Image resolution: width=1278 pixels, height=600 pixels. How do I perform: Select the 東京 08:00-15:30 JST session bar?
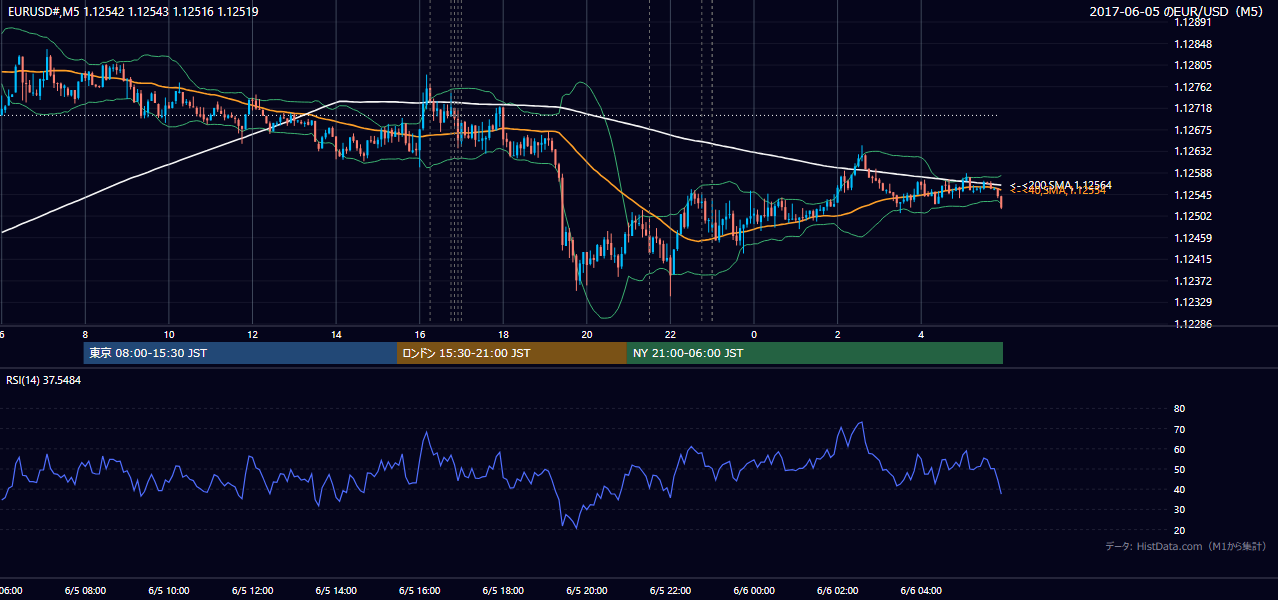click(x=240, y=353)
